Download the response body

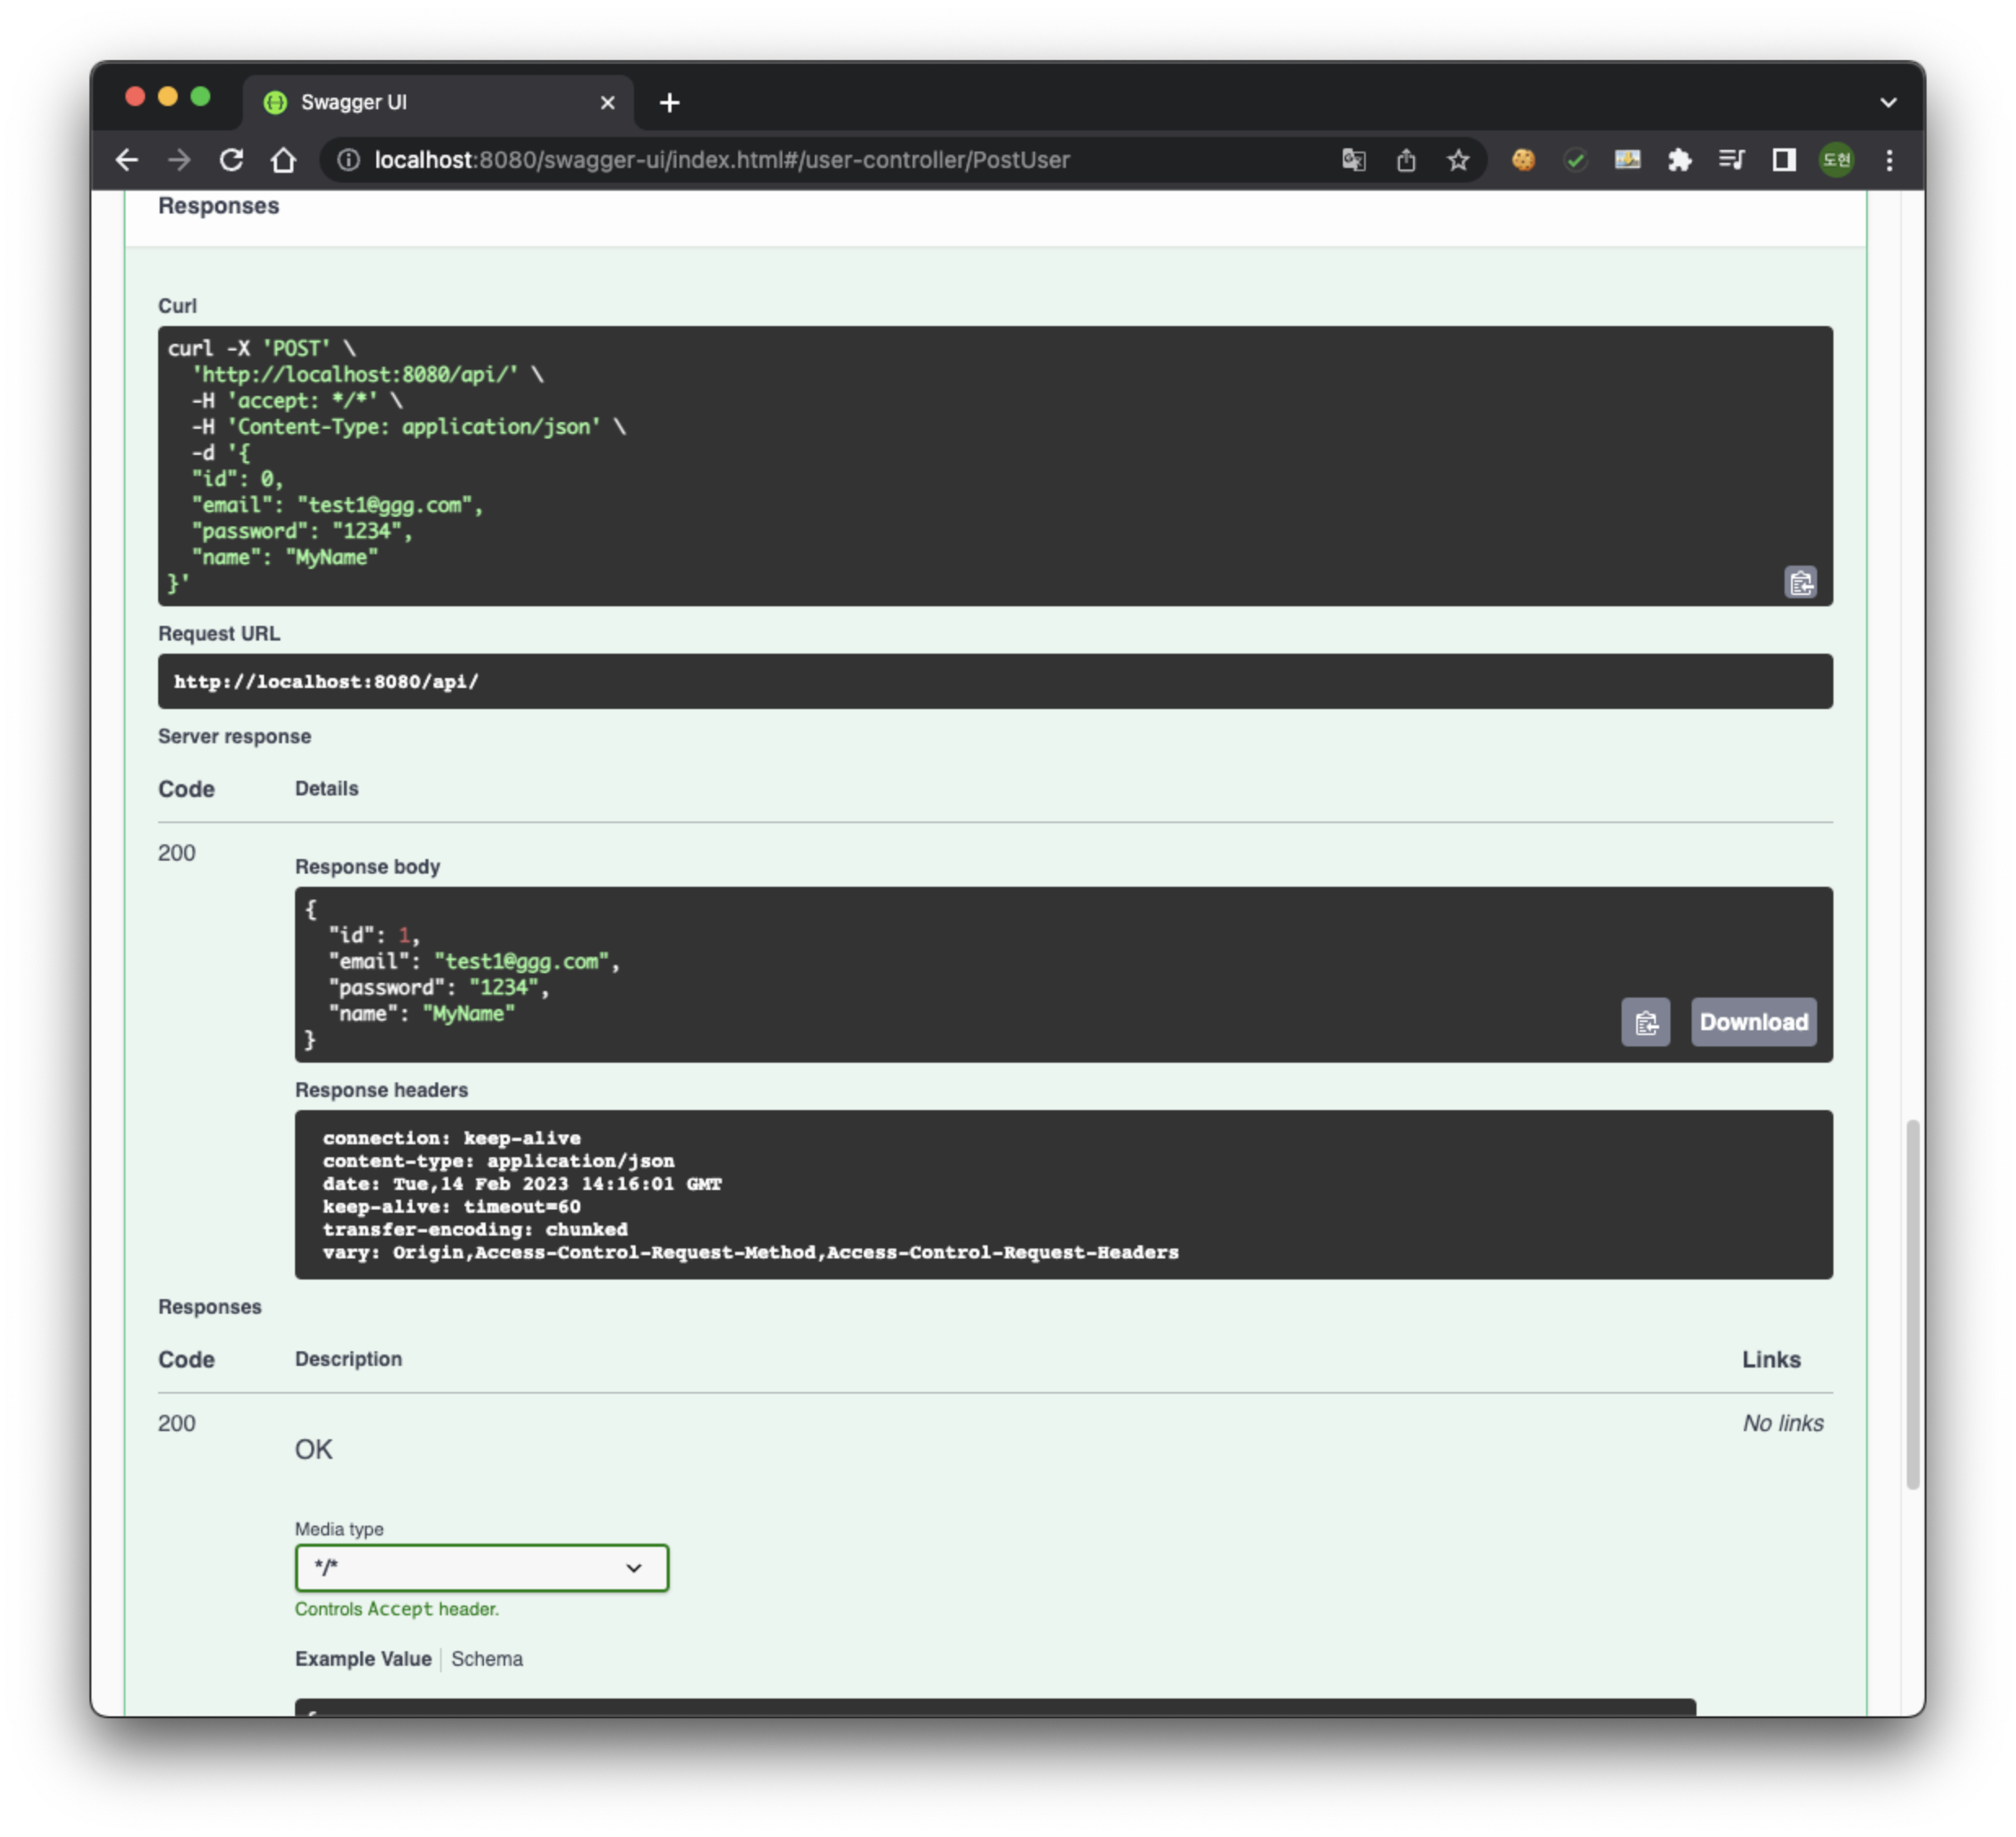[1753, 1022]
